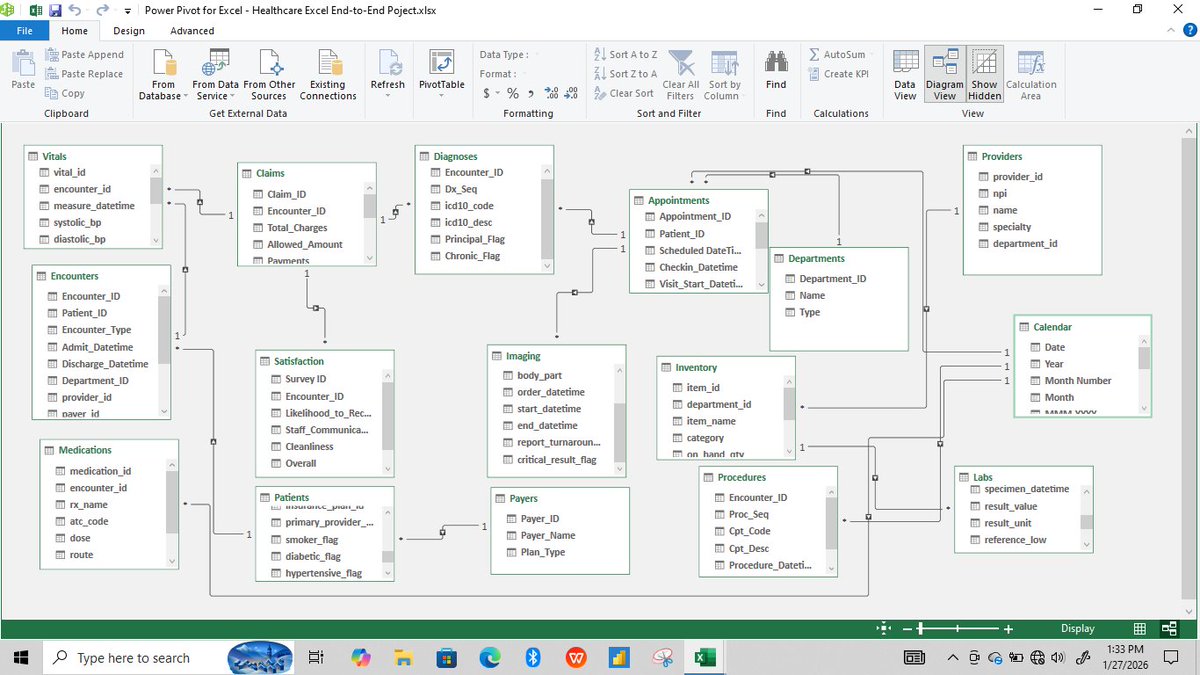This screenshot has height=675, width=1200.
Task: Select Paste Append in the Clipboard group
Action: [x=85, y=55]
